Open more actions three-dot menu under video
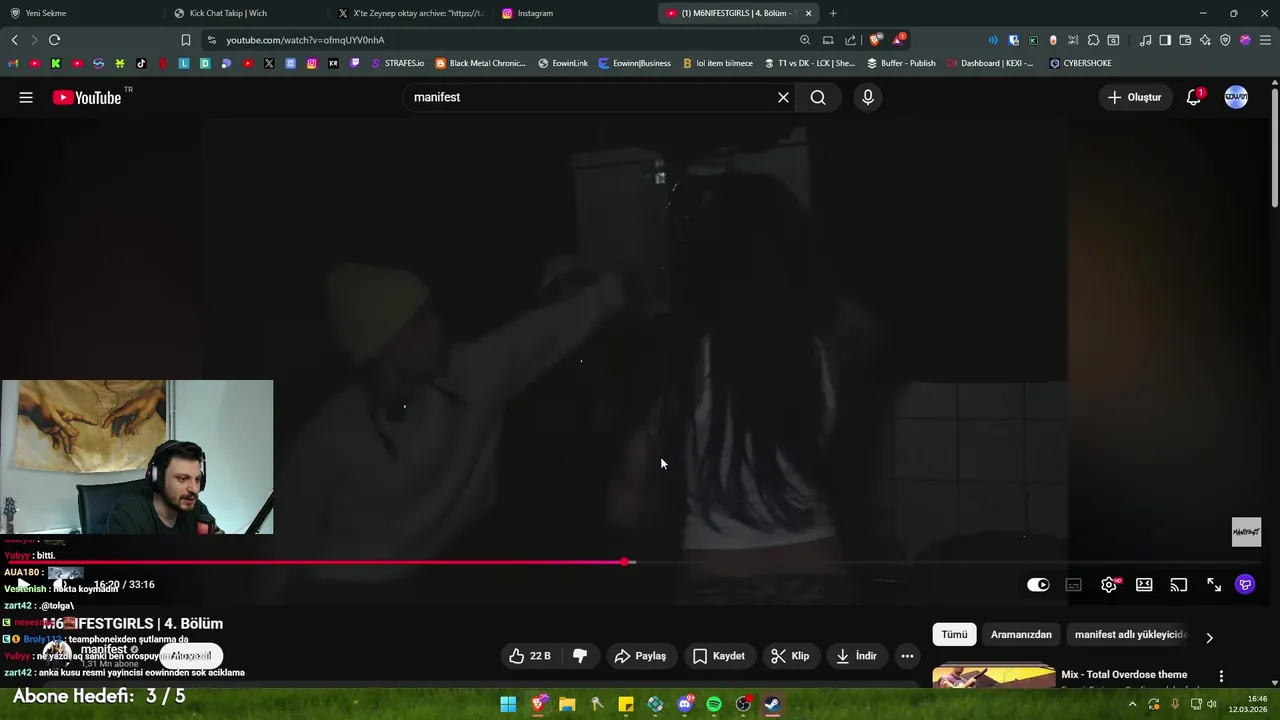Image resolution: width=1280 pixels, height=720 pixels. [x=907, y=656]
